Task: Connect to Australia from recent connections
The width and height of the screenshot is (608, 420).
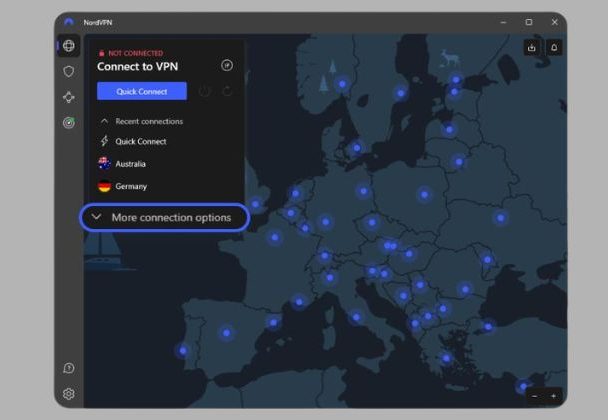Action: pyautogui.click(x=130, y=164)
